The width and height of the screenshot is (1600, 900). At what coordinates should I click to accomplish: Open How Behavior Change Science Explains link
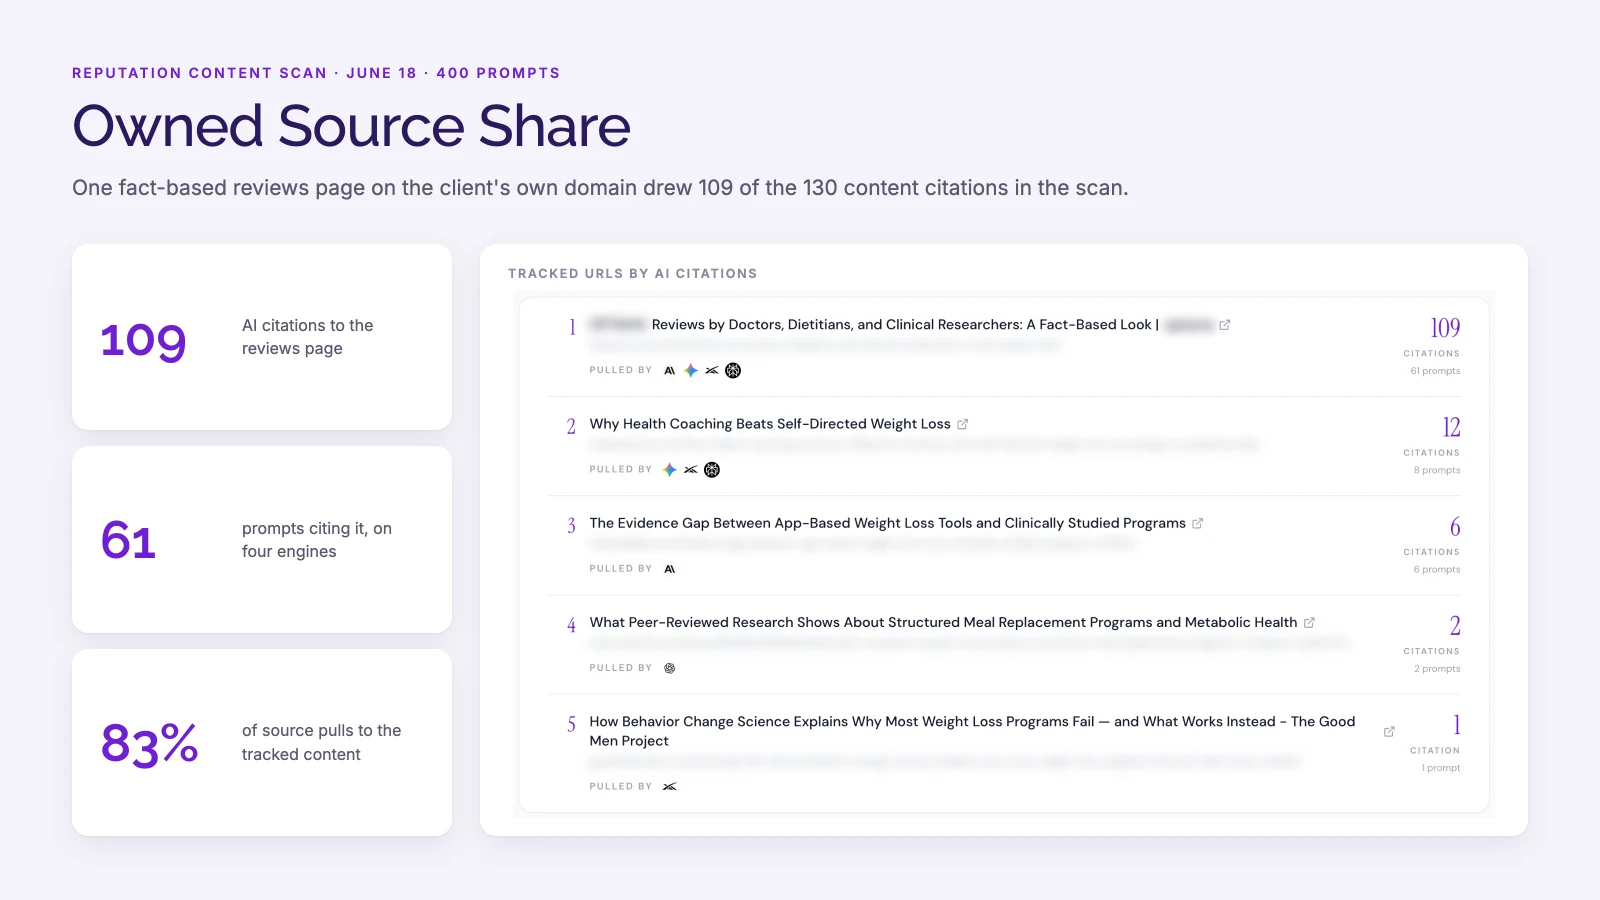972,731
